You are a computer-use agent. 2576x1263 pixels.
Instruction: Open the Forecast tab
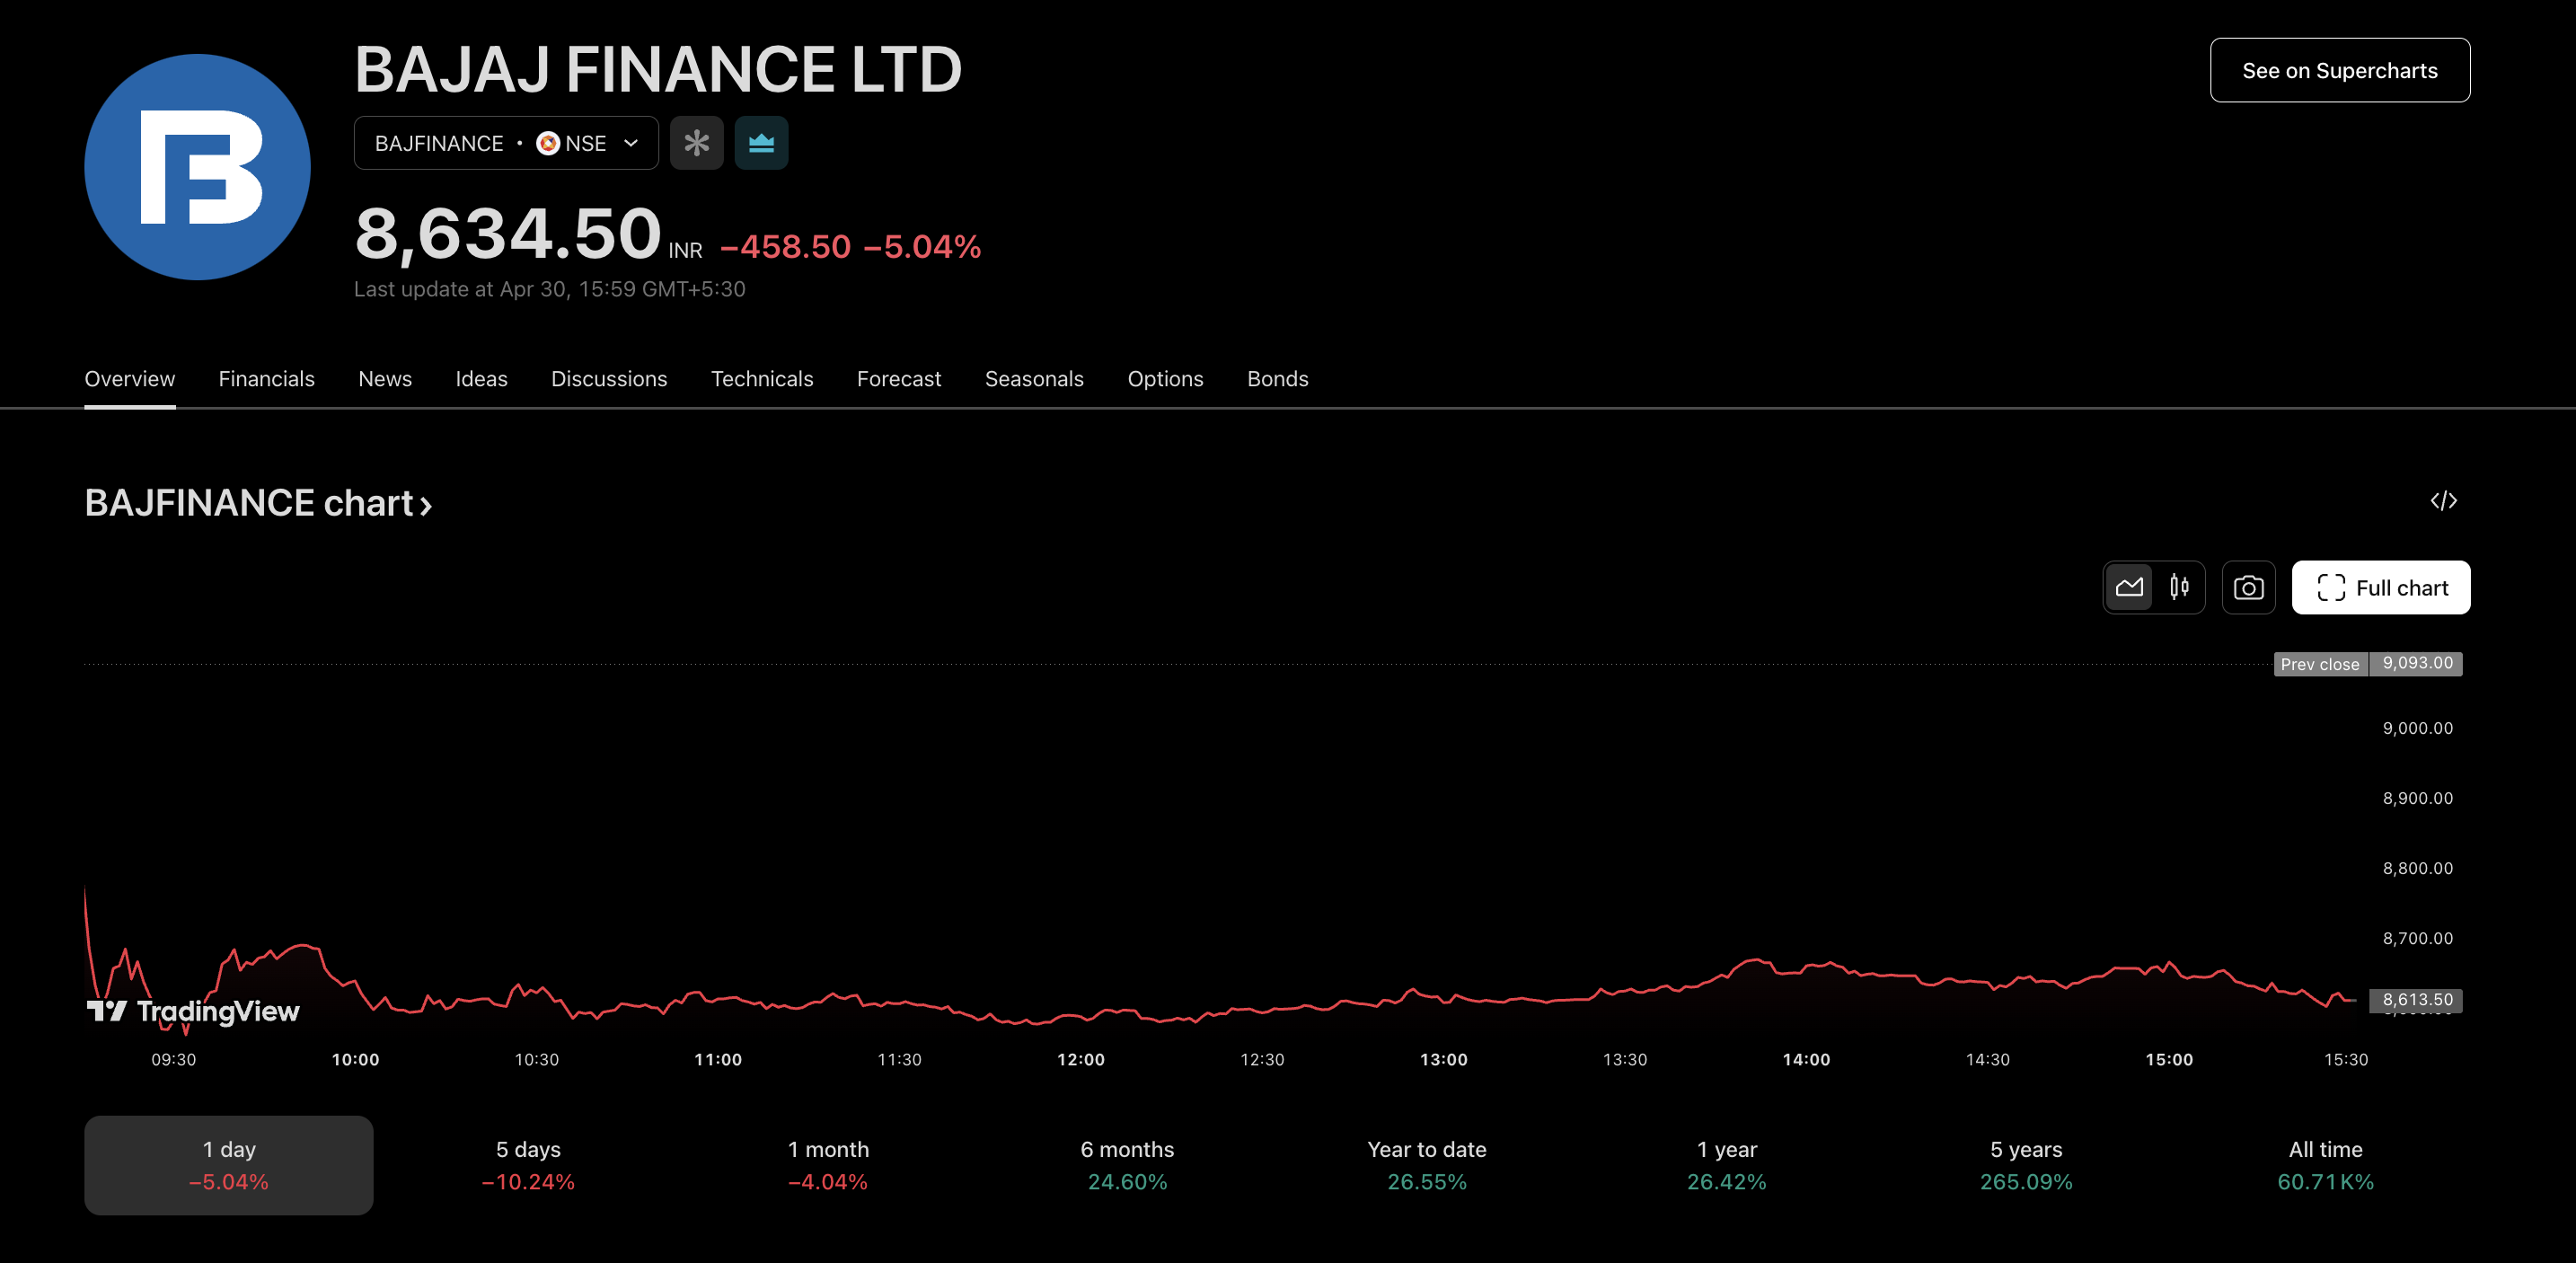tap(898, 379)
